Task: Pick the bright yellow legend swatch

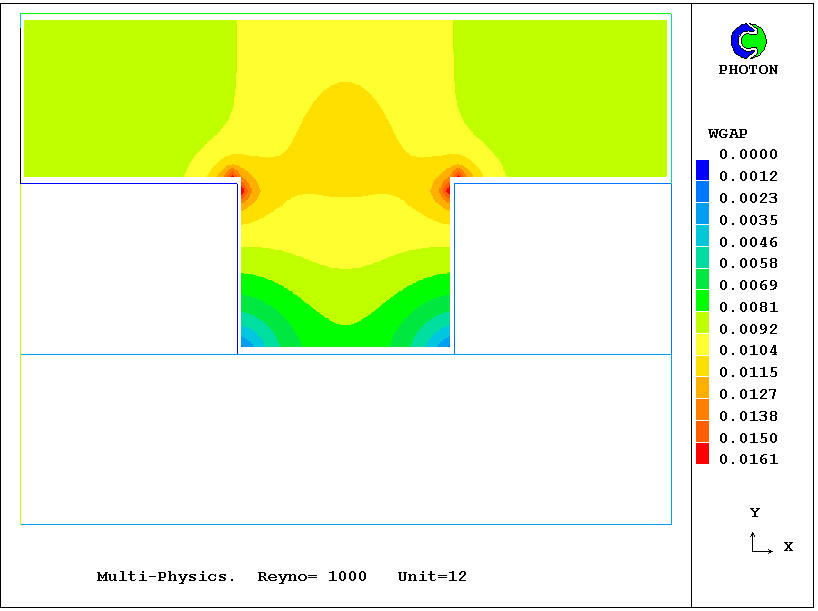Action: (x=702, y=345)
